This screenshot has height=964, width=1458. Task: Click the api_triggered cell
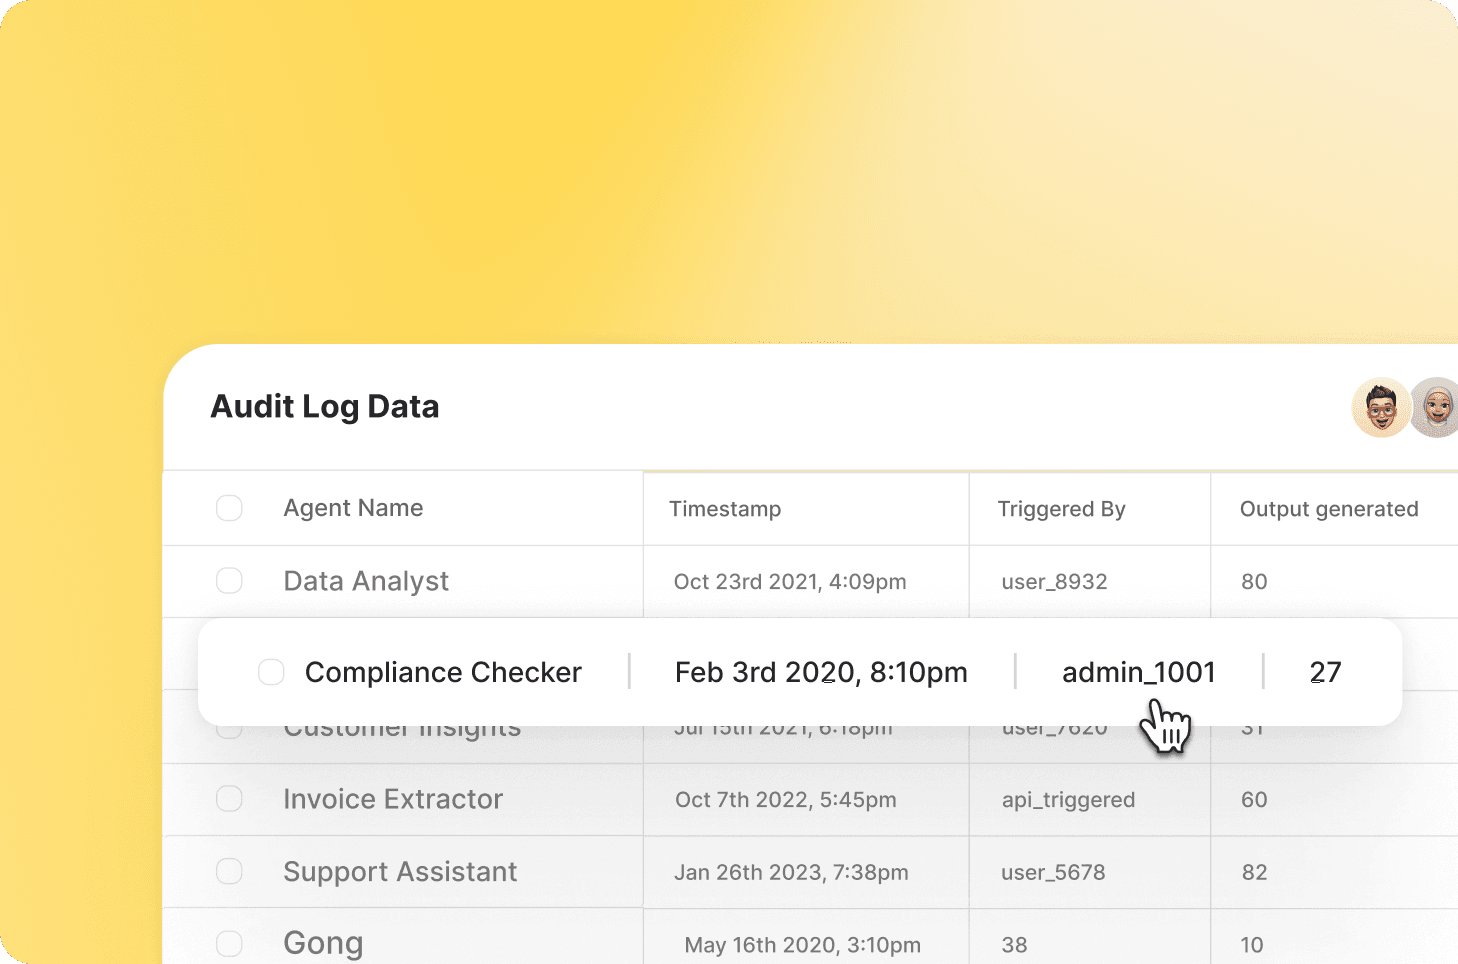click(x=1068, y=800)
